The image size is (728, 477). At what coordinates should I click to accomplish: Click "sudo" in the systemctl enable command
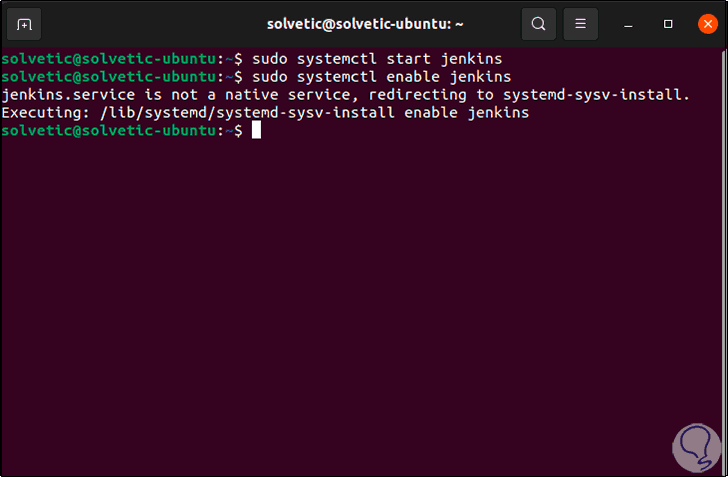(x=271, y=76)
